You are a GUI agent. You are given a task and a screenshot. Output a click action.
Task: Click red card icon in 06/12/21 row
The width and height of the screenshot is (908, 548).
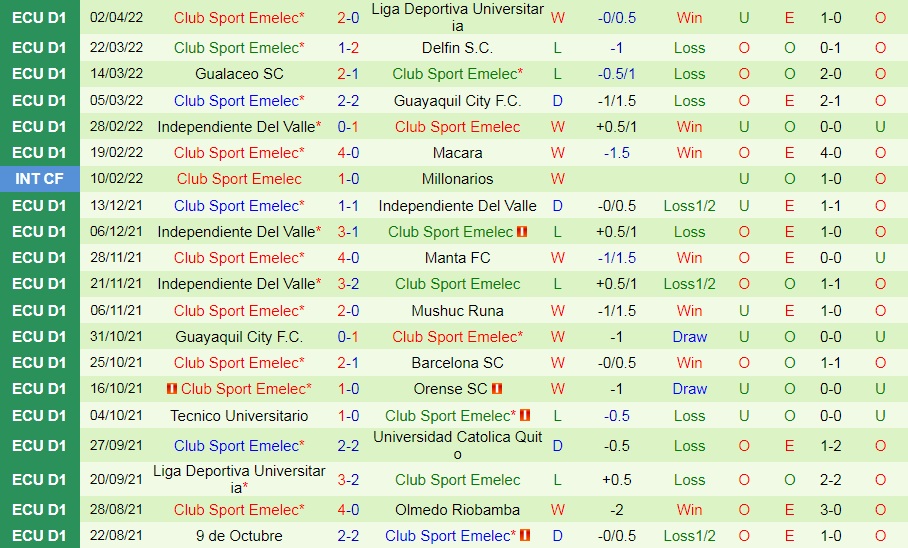point(522,232)
